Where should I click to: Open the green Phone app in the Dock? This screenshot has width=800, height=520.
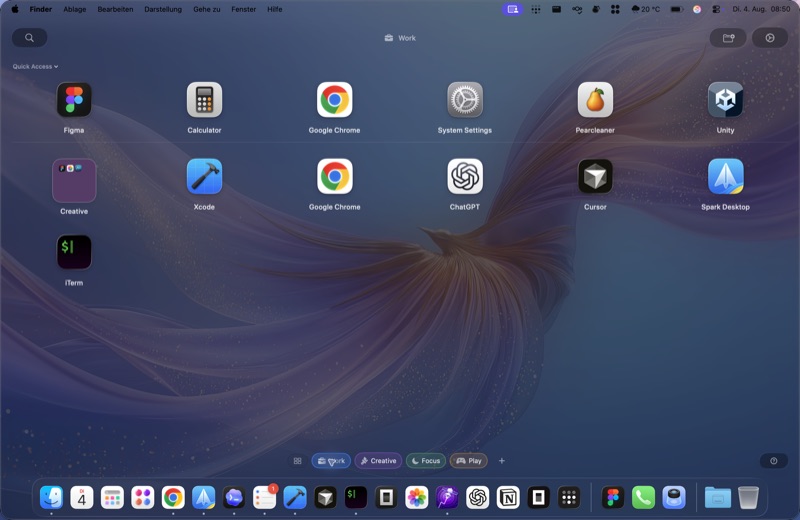point(643,498)
